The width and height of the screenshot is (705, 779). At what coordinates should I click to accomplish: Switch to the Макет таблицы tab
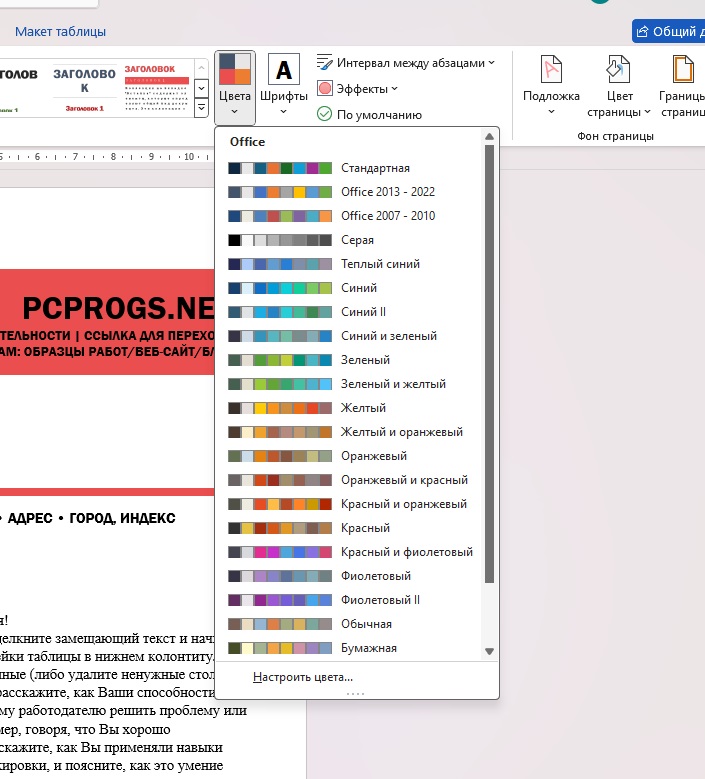tap(60, 31)
